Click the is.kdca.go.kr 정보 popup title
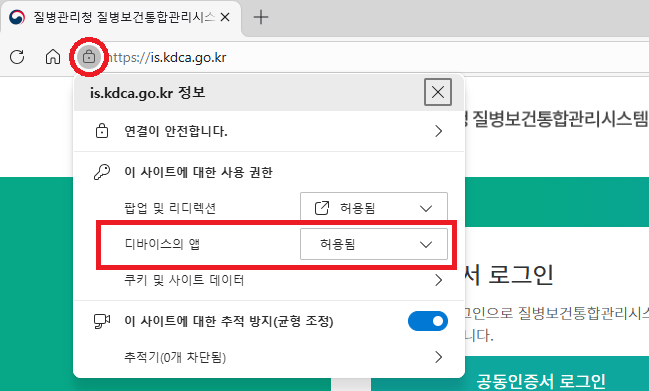Image resolution: width=649 pixels, height=391 pixels. click(147, 93)
